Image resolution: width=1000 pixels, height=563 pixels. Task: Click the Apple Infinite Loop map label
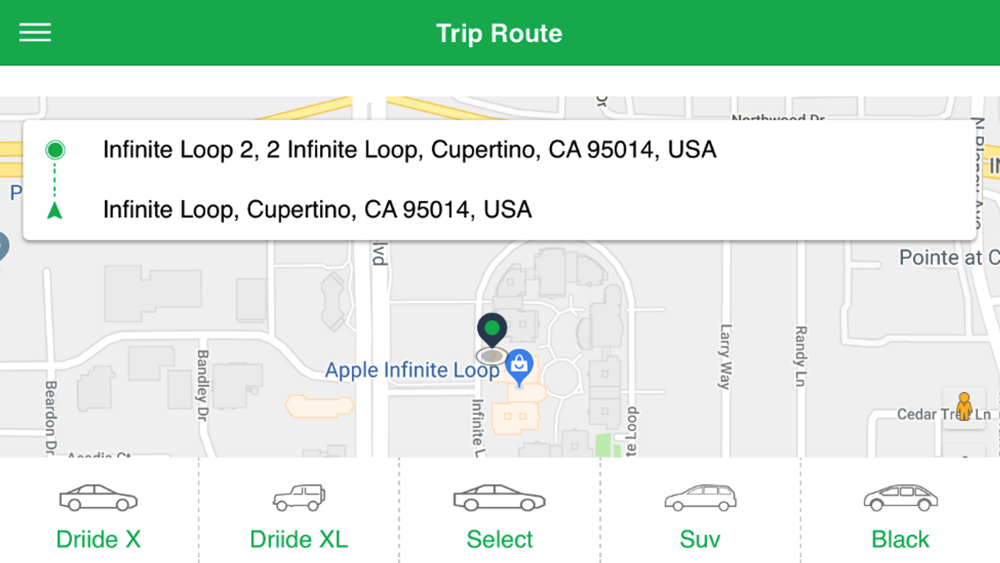[412, 370]
